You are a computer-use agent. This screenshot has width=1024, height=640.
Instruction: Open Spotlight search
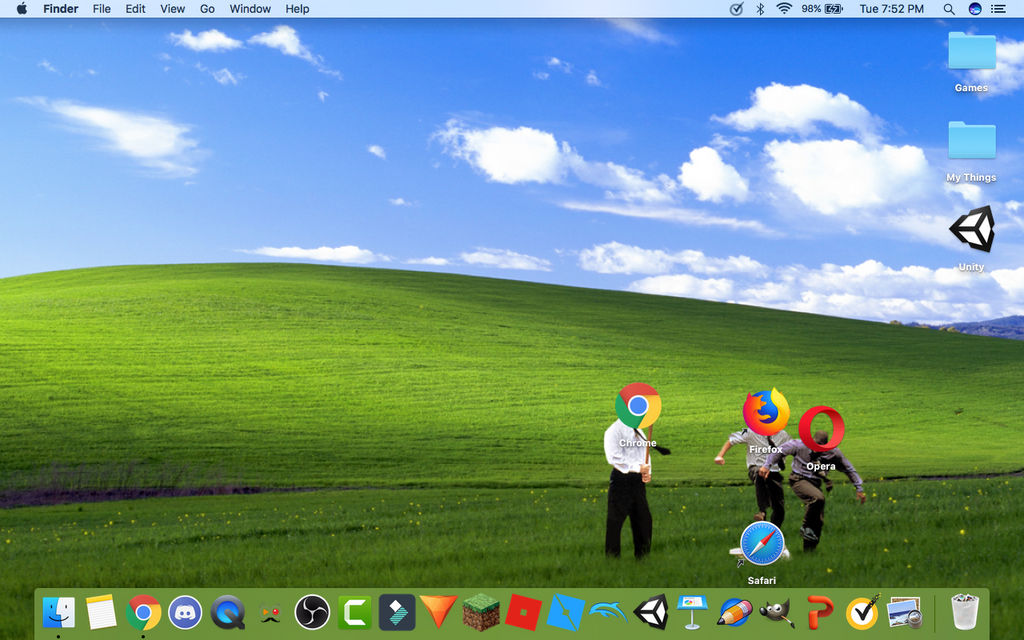coord(949,8)
